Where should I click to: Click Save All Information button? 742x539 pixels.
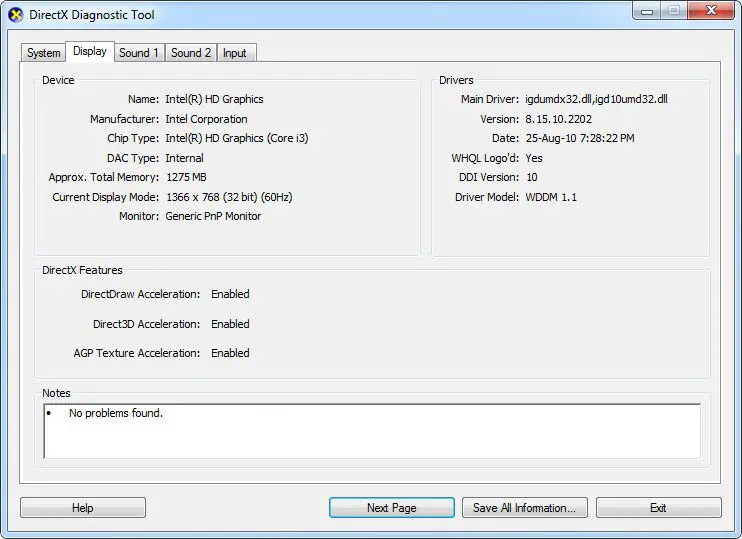pyautogui.click(x=525, y=508)
